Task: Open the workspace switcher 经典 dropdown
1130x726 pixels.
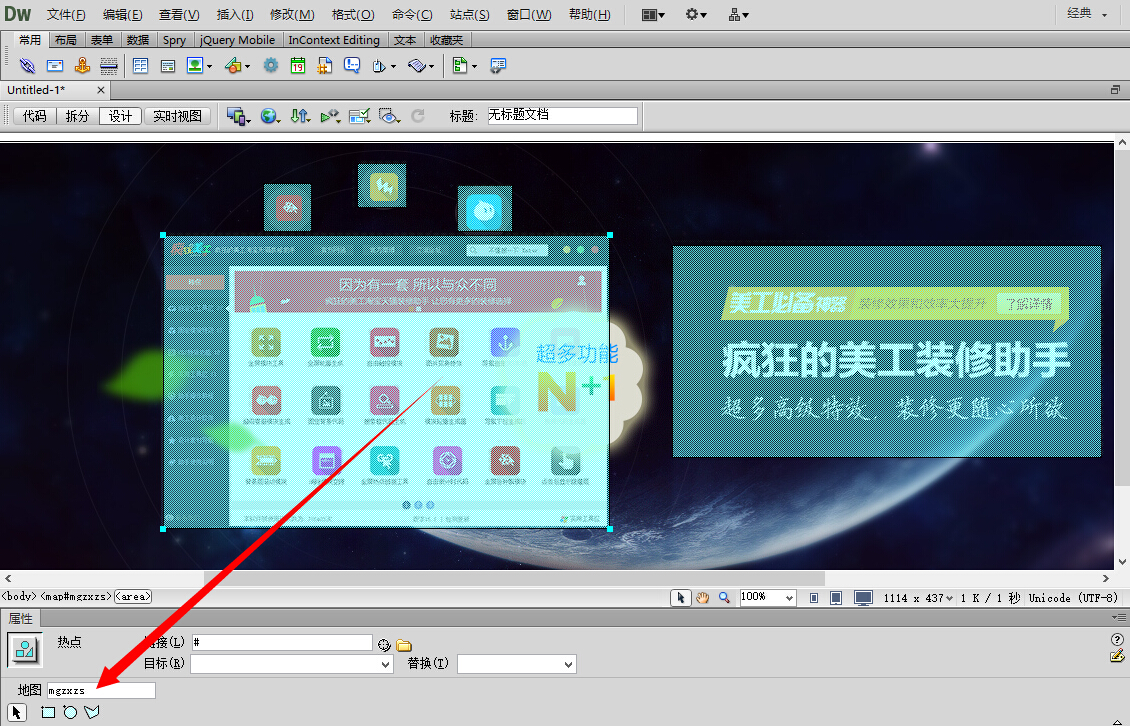Action: point(1087,14)
